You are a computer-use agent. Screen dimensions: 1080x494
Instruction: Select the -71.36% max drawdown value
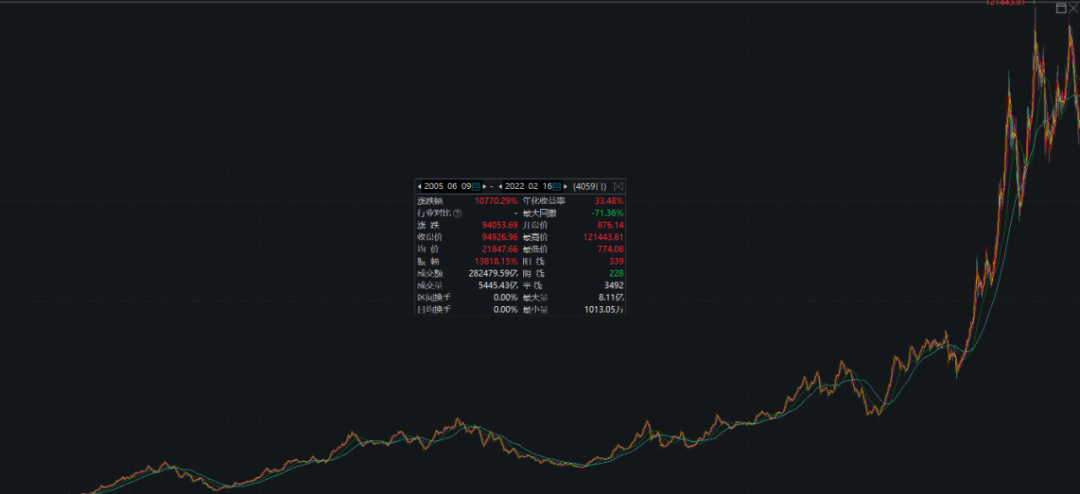click(608, 214)
